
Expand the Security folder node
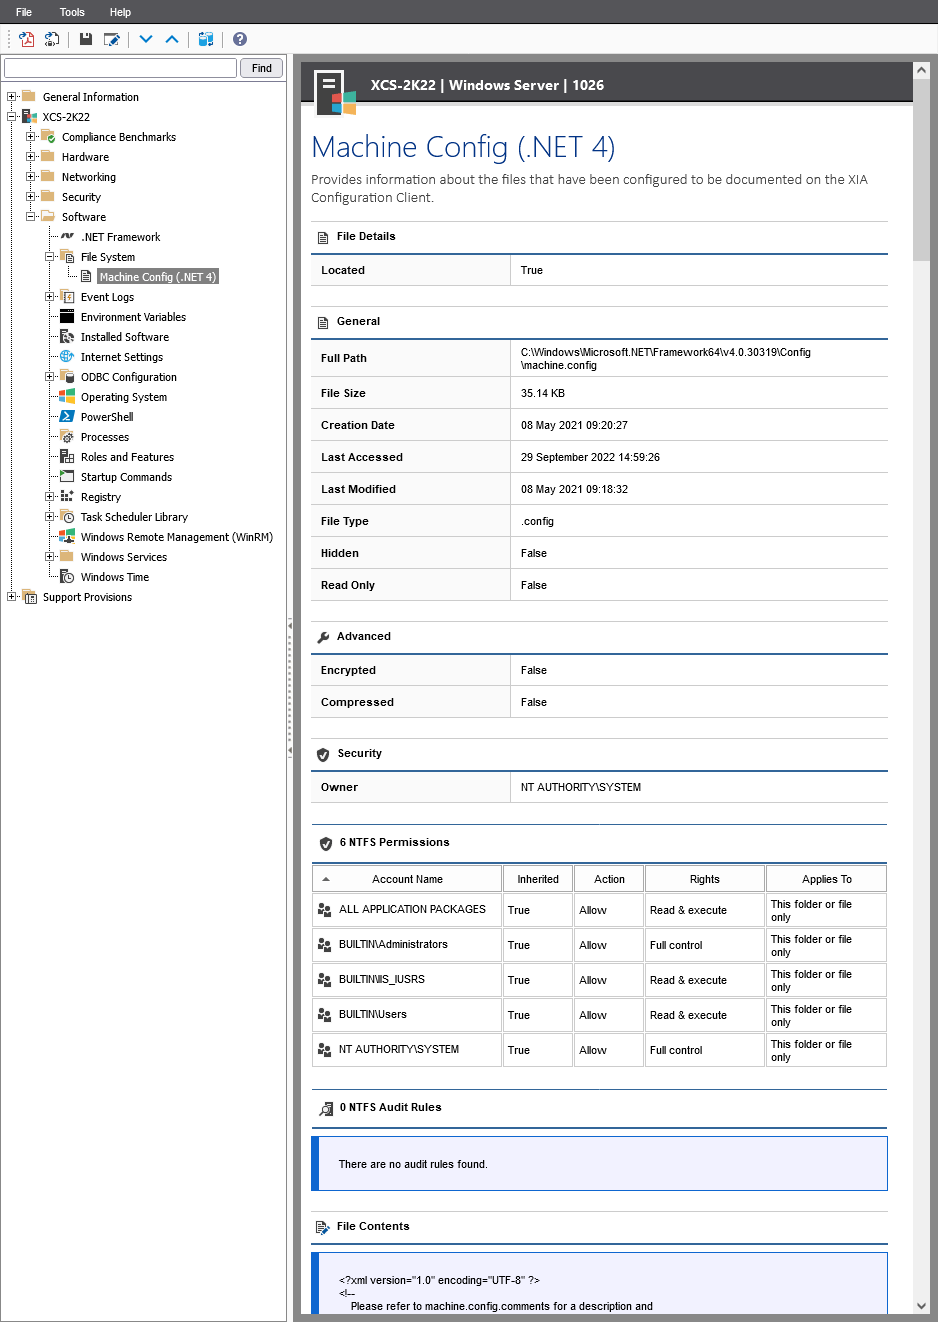click(30, 197)
